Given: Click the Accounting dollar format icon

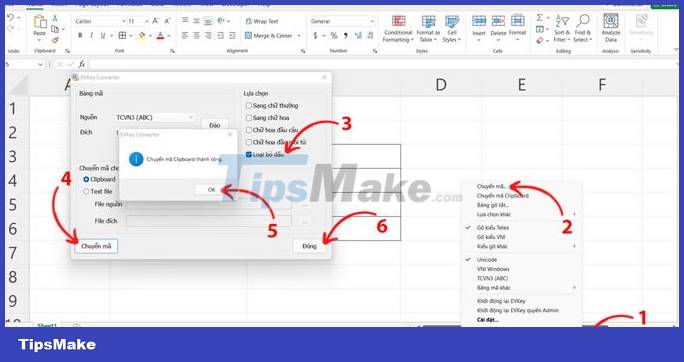Looking at the screenshot, I should point(315,36).
